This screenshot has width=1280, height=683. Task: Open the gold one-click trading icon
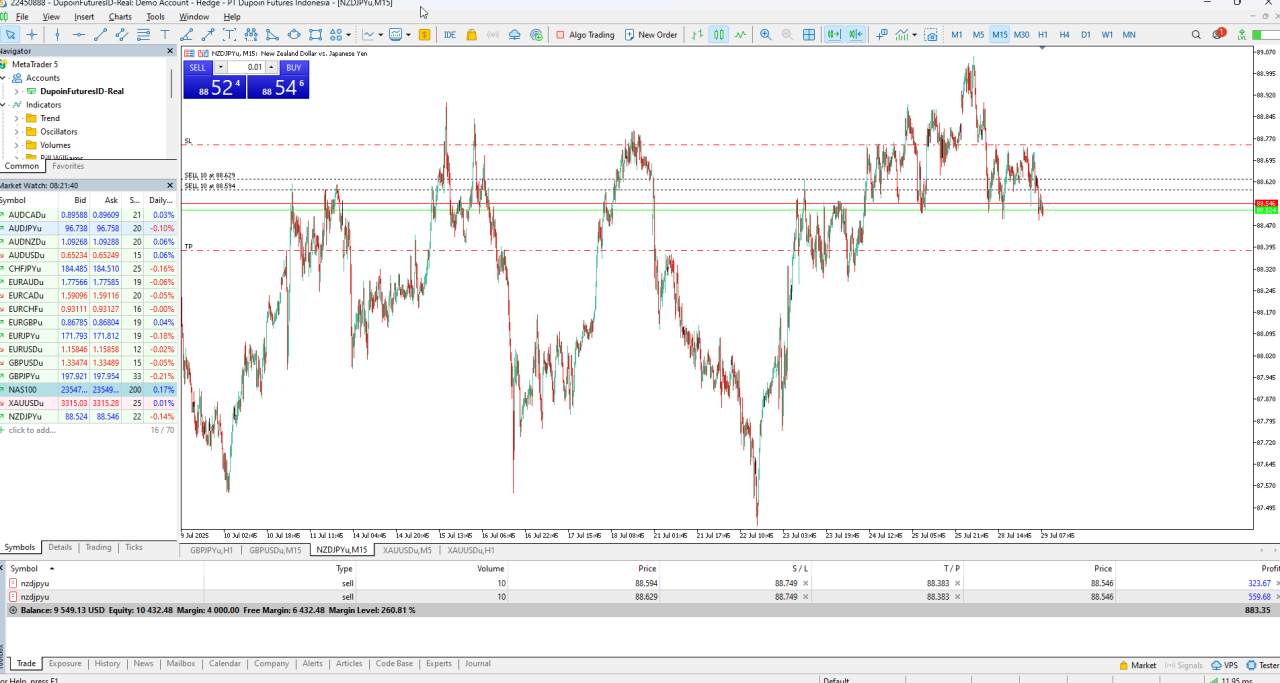[x=424, y=34]
